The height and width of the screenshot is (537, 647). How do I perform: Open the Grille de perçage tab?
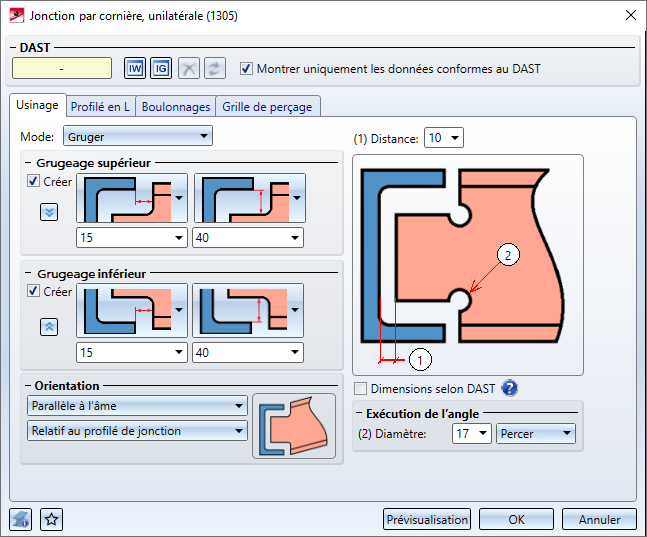tap(268, 106)
